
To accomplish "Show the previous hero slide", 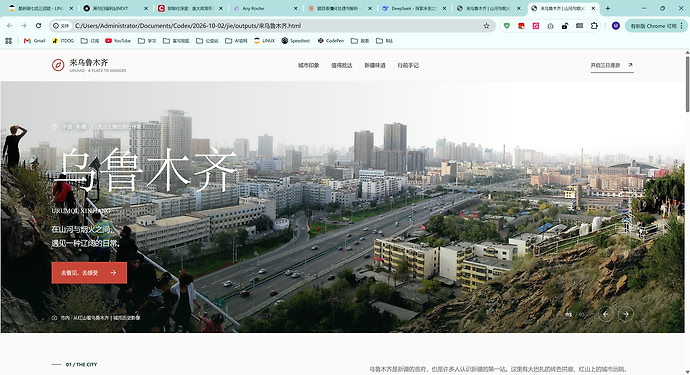I will tap(606, 314).
